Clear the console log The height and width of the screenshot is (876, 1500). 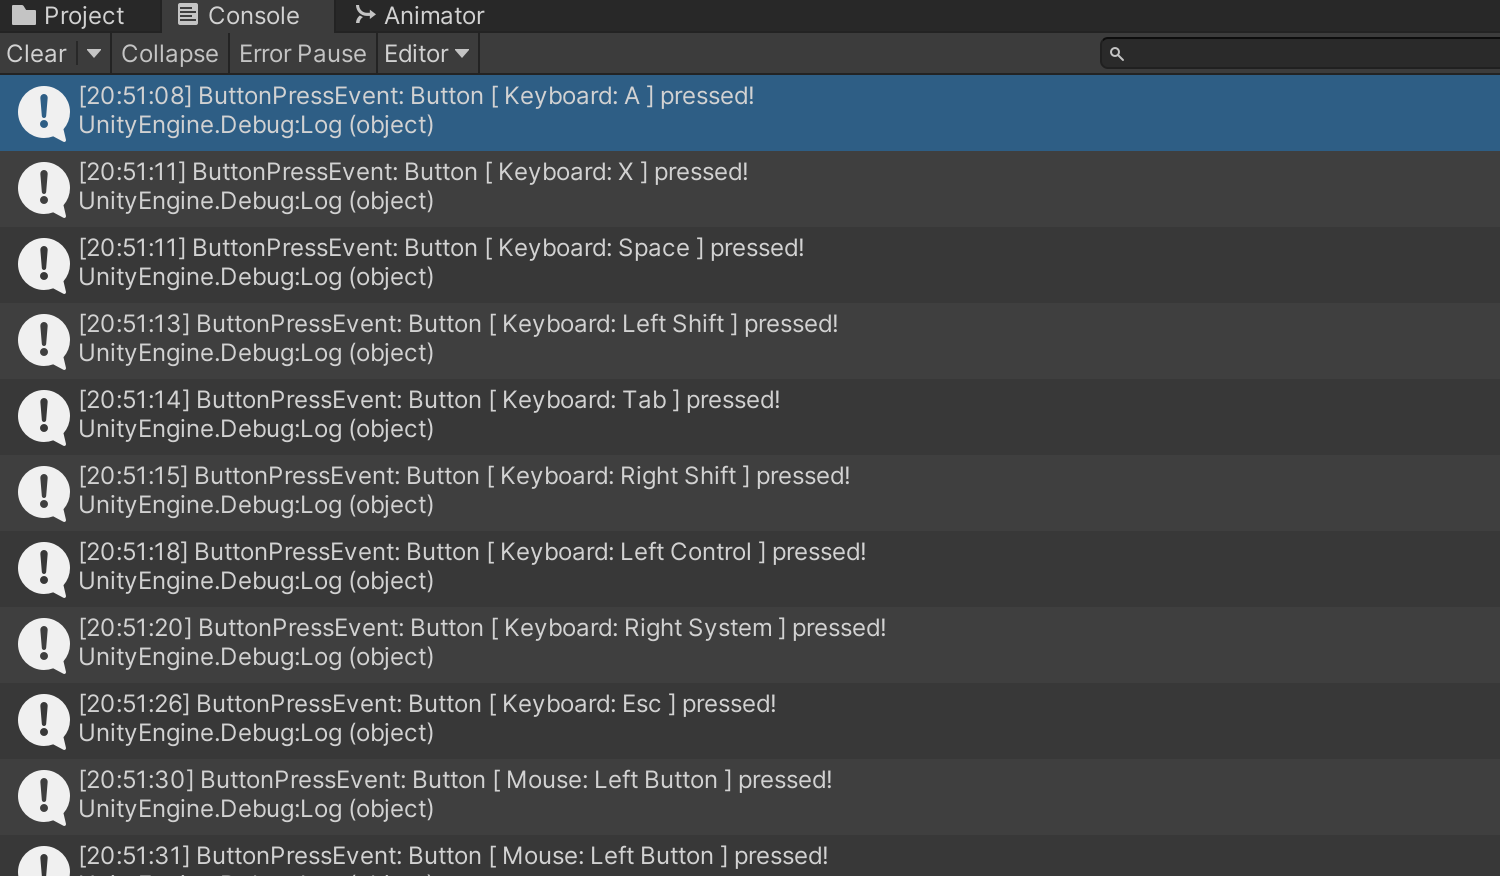pos(37,54)
